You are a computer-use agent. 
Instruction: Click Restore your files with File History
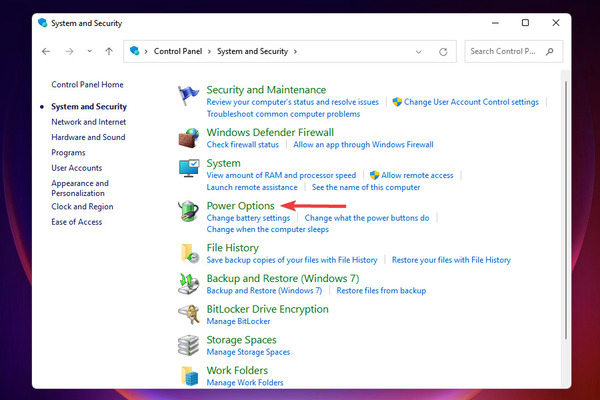[x=451, y=260]
